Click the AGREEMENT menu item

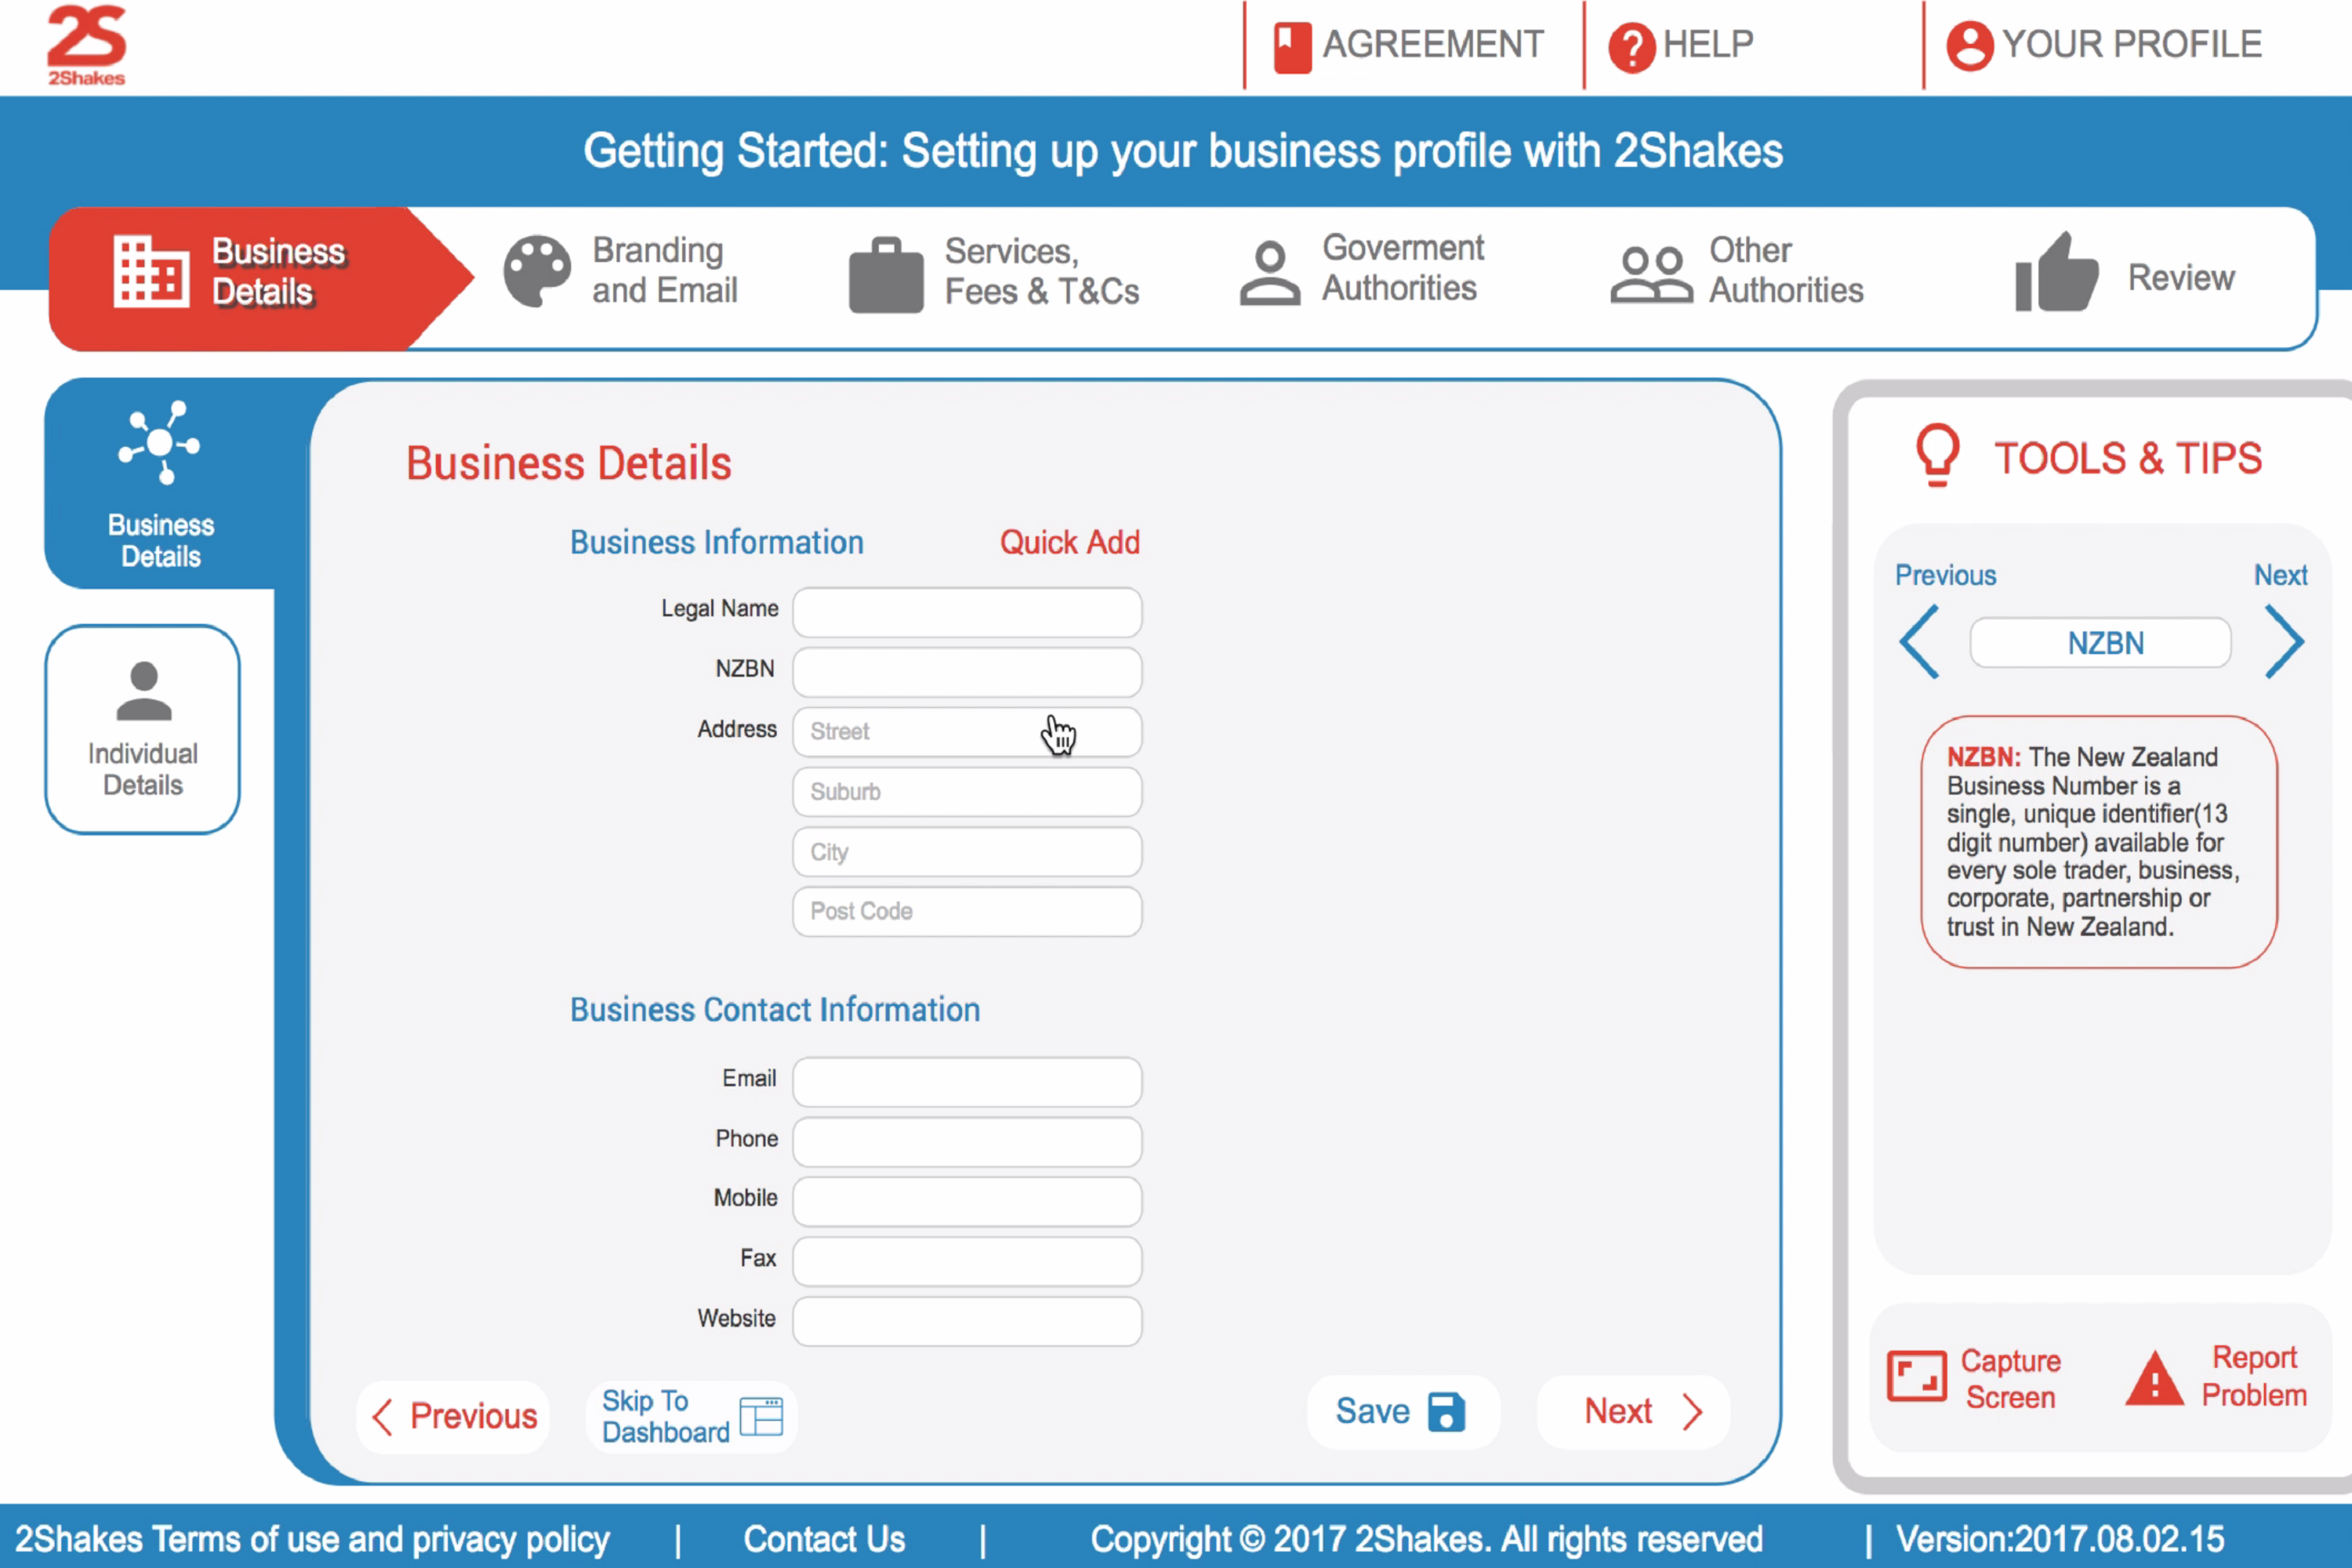pos(1412,37)
